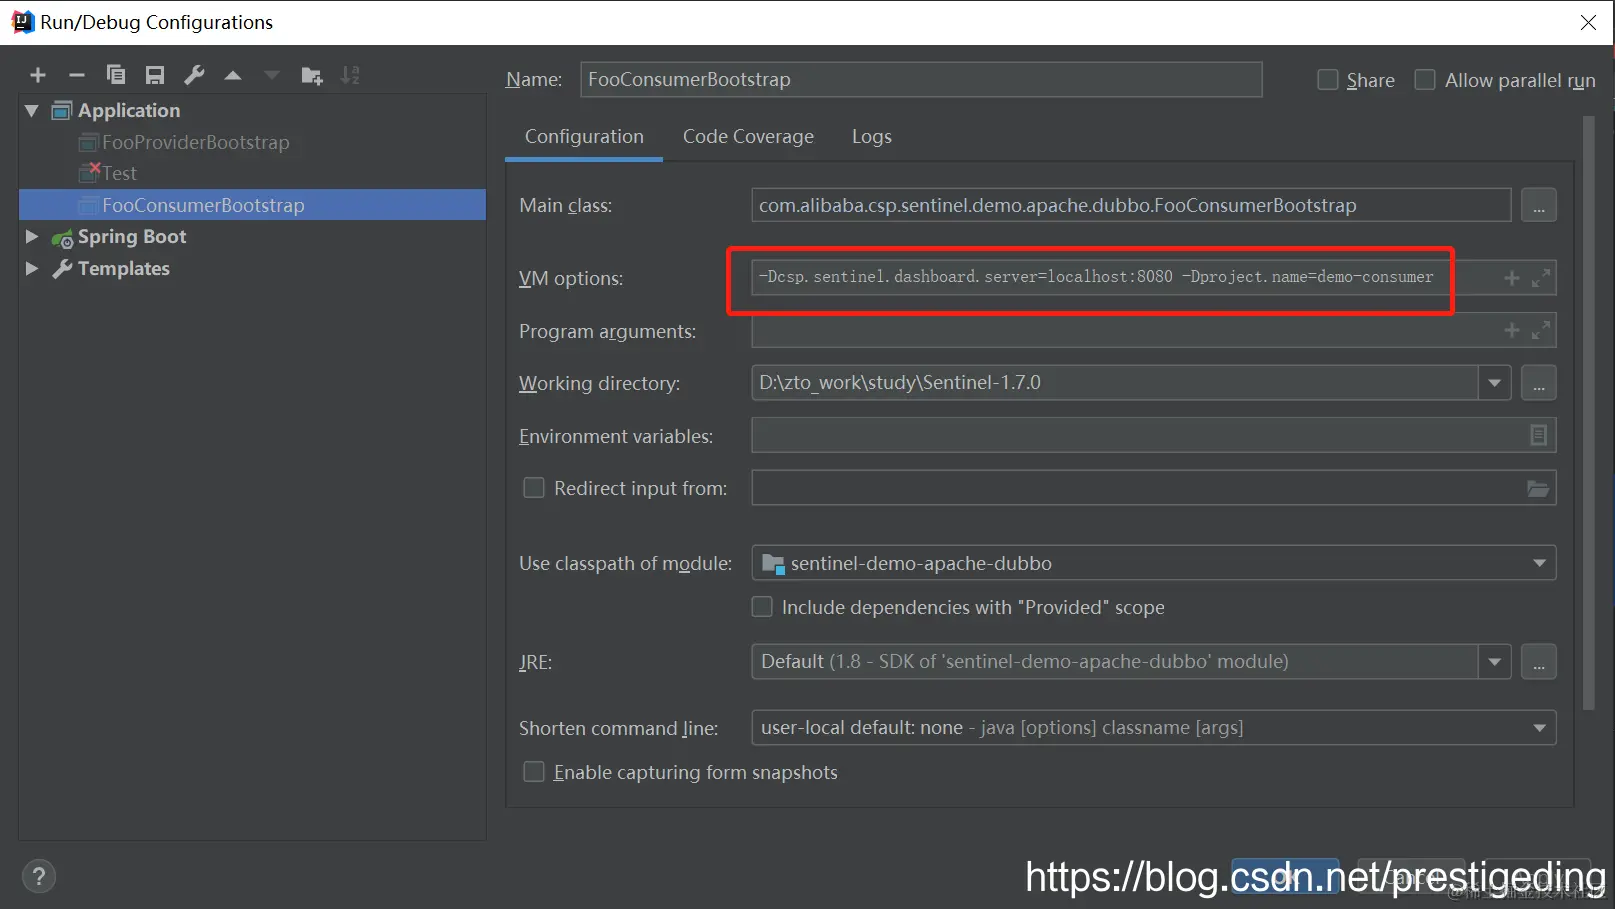1615x909 pixels.
Task: Enable capturing form snapshots checkbox
Action: [534, 772]
